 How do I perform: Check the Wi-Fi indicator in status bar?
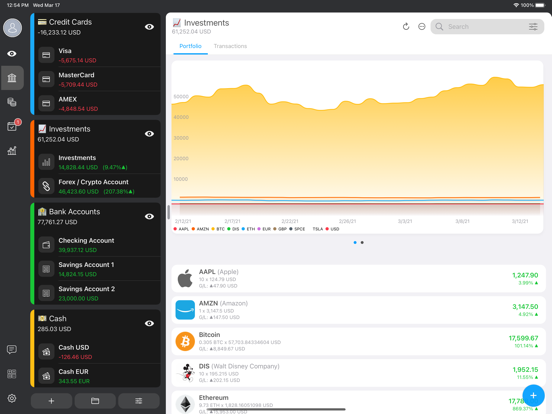(x=516, y=5)
